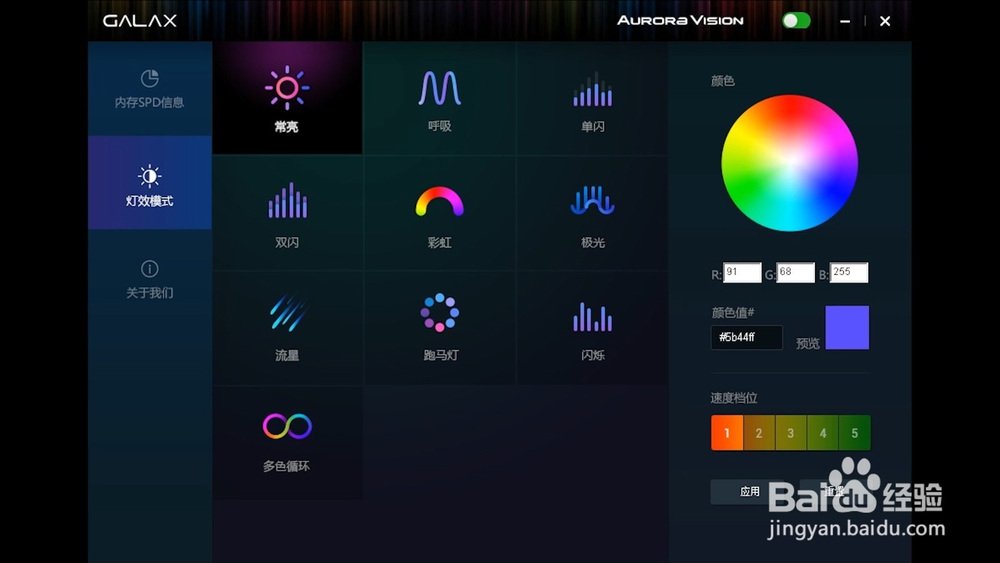
Task: Set speed level 4
Action: [823, 433]
